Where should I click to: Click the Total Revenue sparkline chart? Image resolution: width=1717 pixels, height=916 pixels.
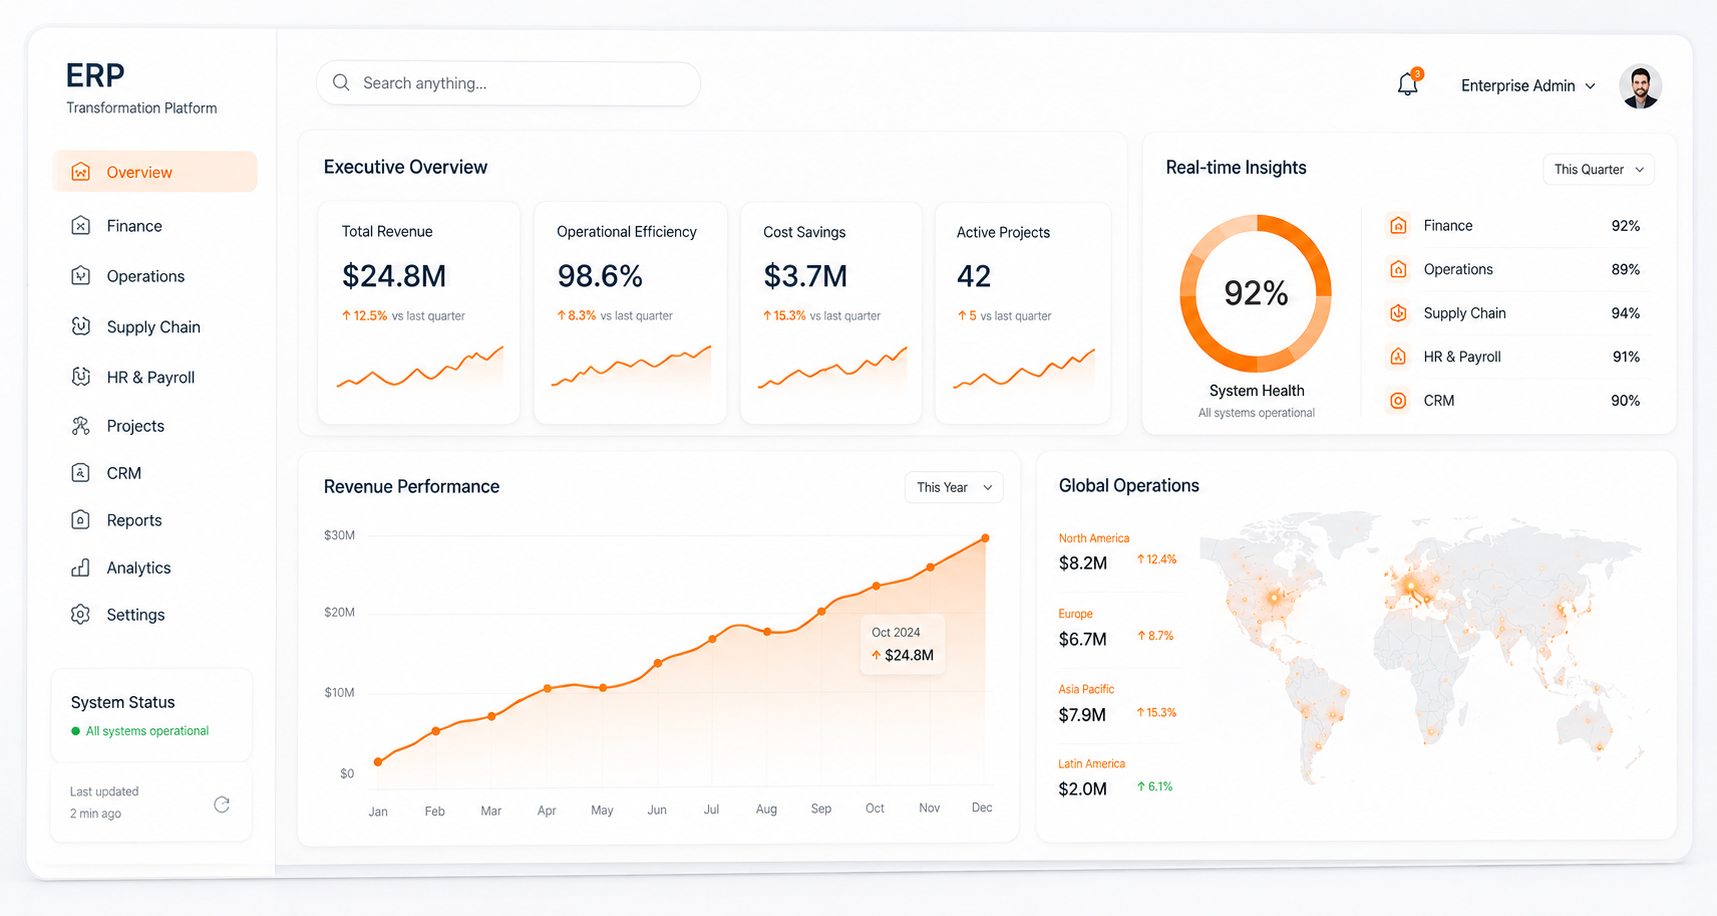(x=420, y=367)
